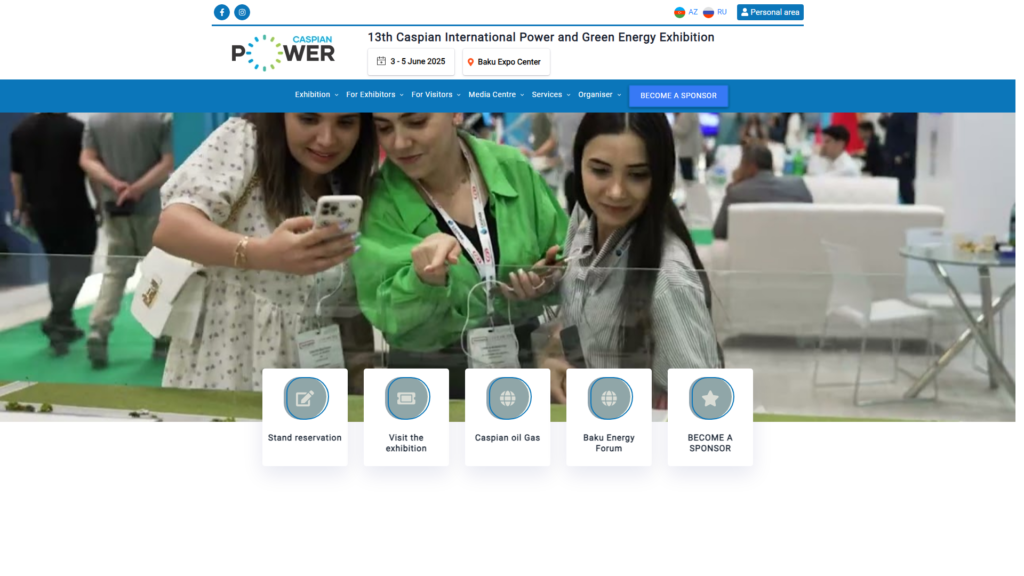Select the 13th Caspian International exhibition title
Image resolution: width=1024 pixels, height=576 pixels.
pos(541,37)
